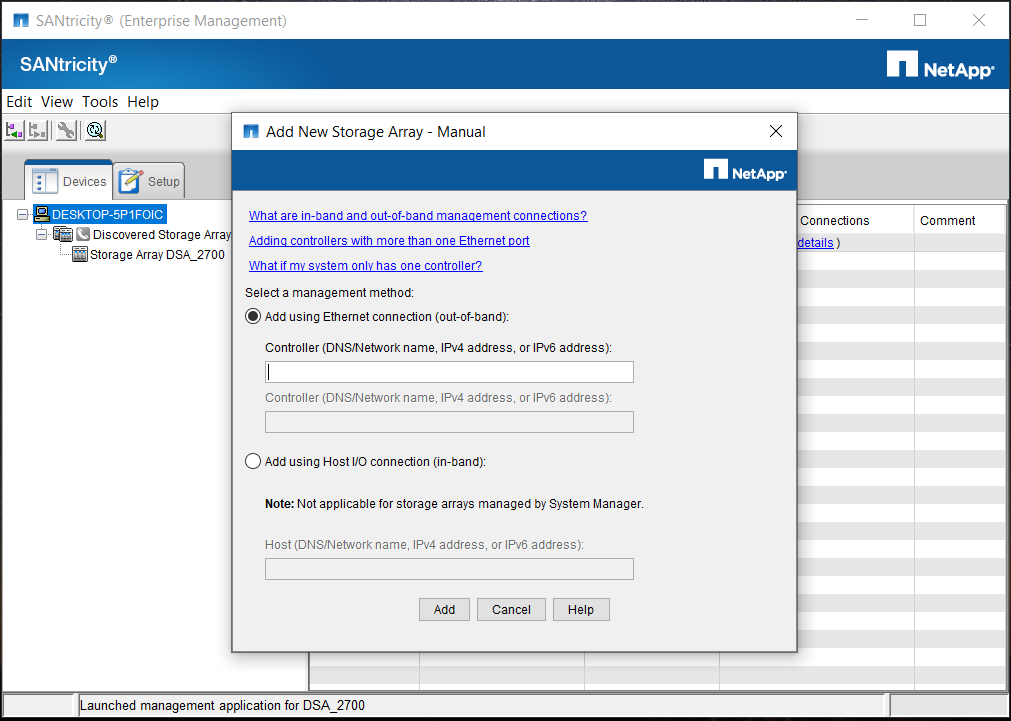Click the wrench toolbar icon
1011x721 pixels.
point(66,131)
